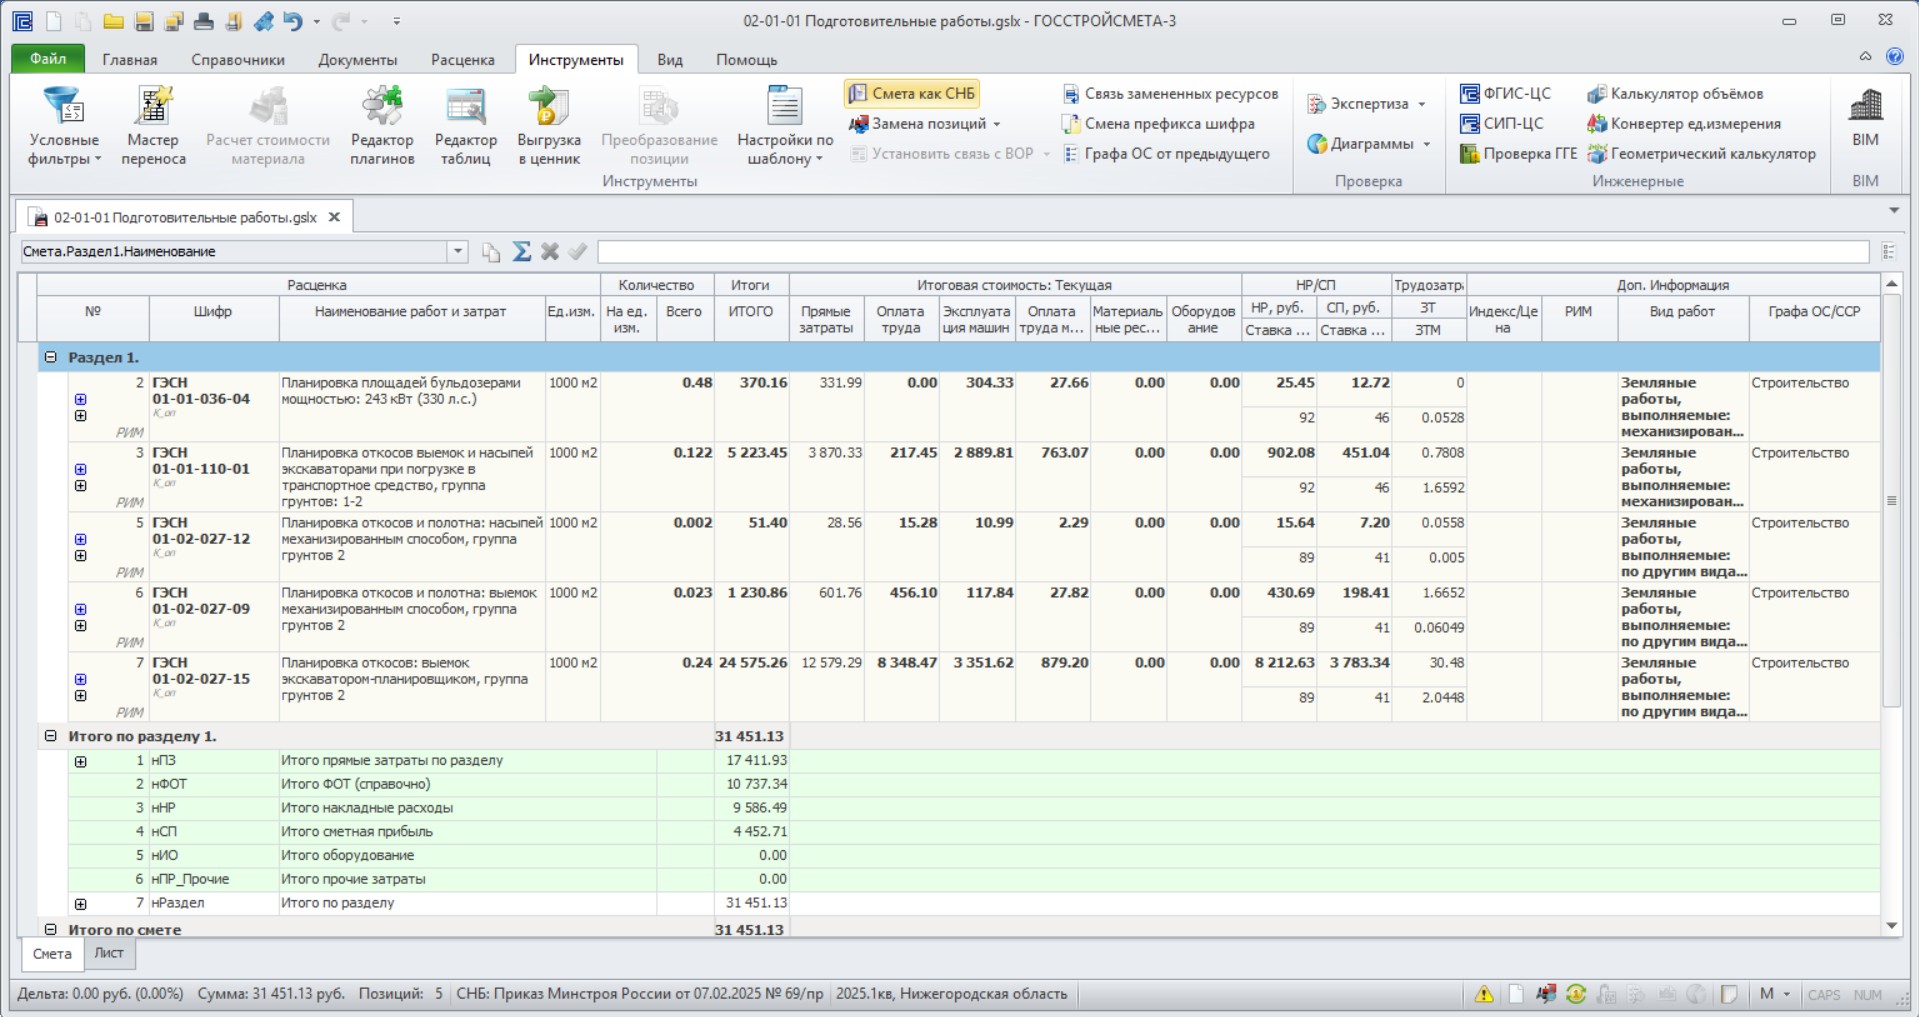
Task: Collapse Раздел 1. section
Action: pos(50,357)
